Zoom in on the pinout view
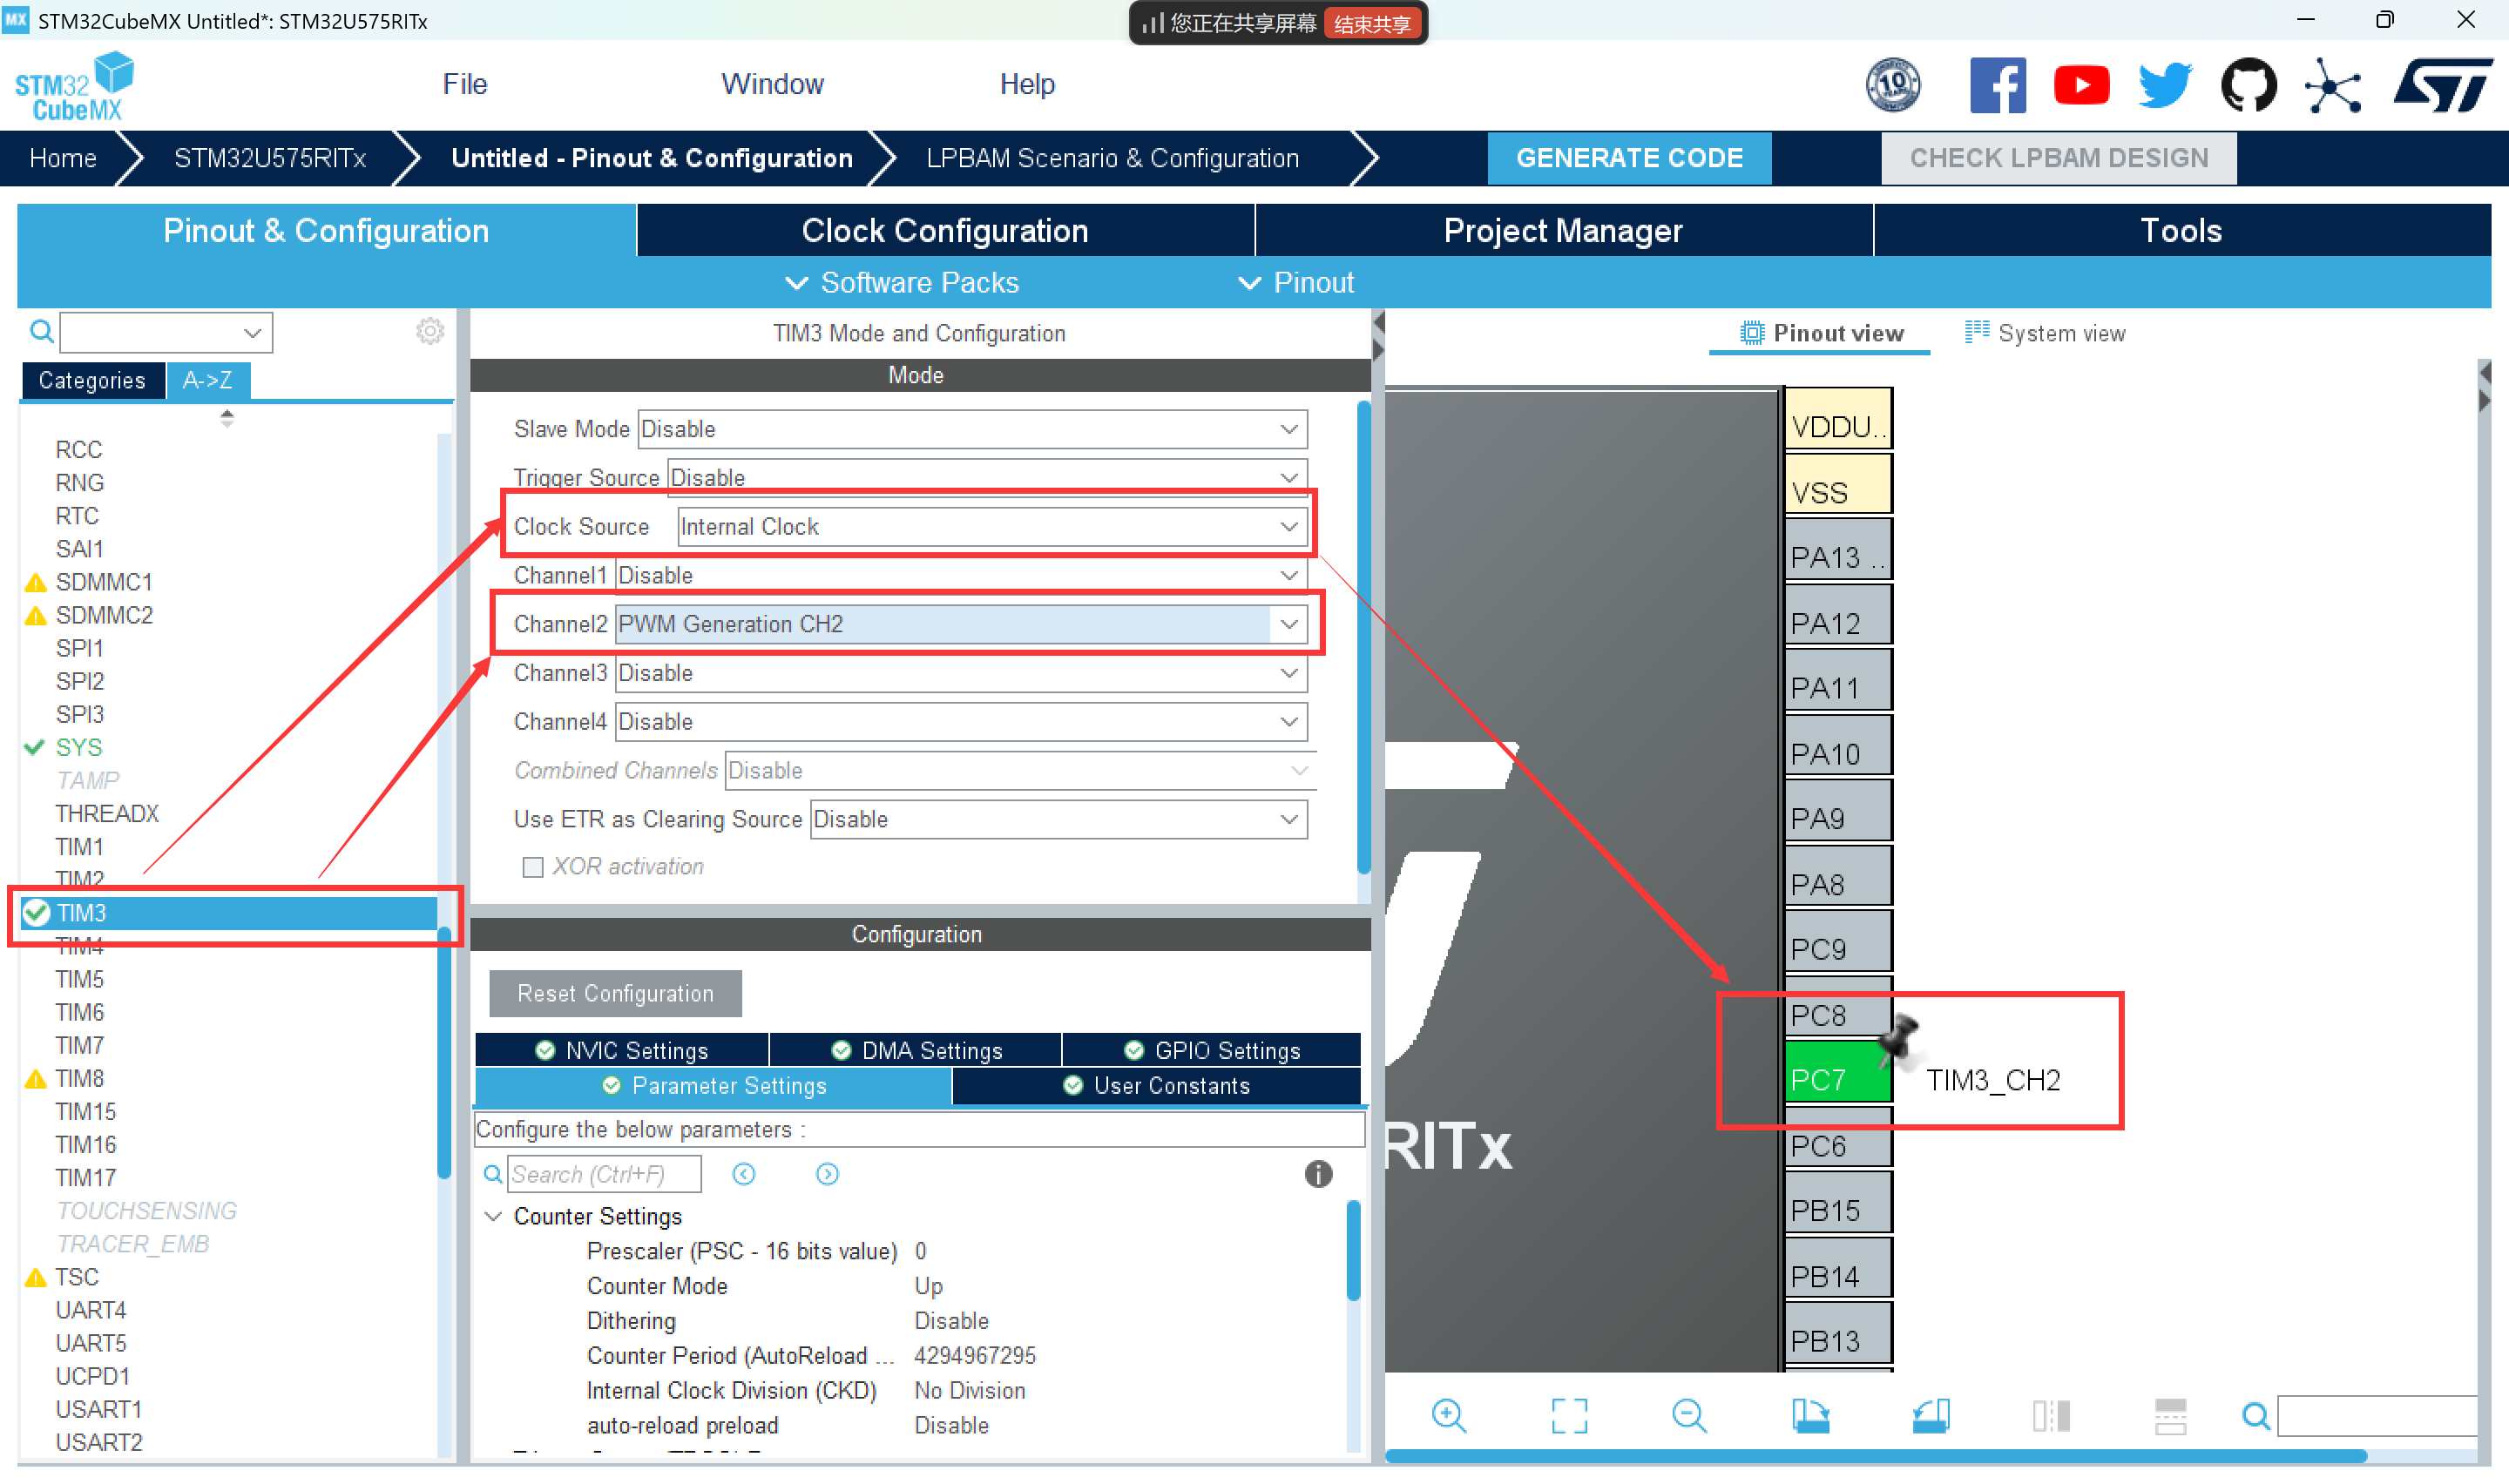 (x=1448, y=1416)
